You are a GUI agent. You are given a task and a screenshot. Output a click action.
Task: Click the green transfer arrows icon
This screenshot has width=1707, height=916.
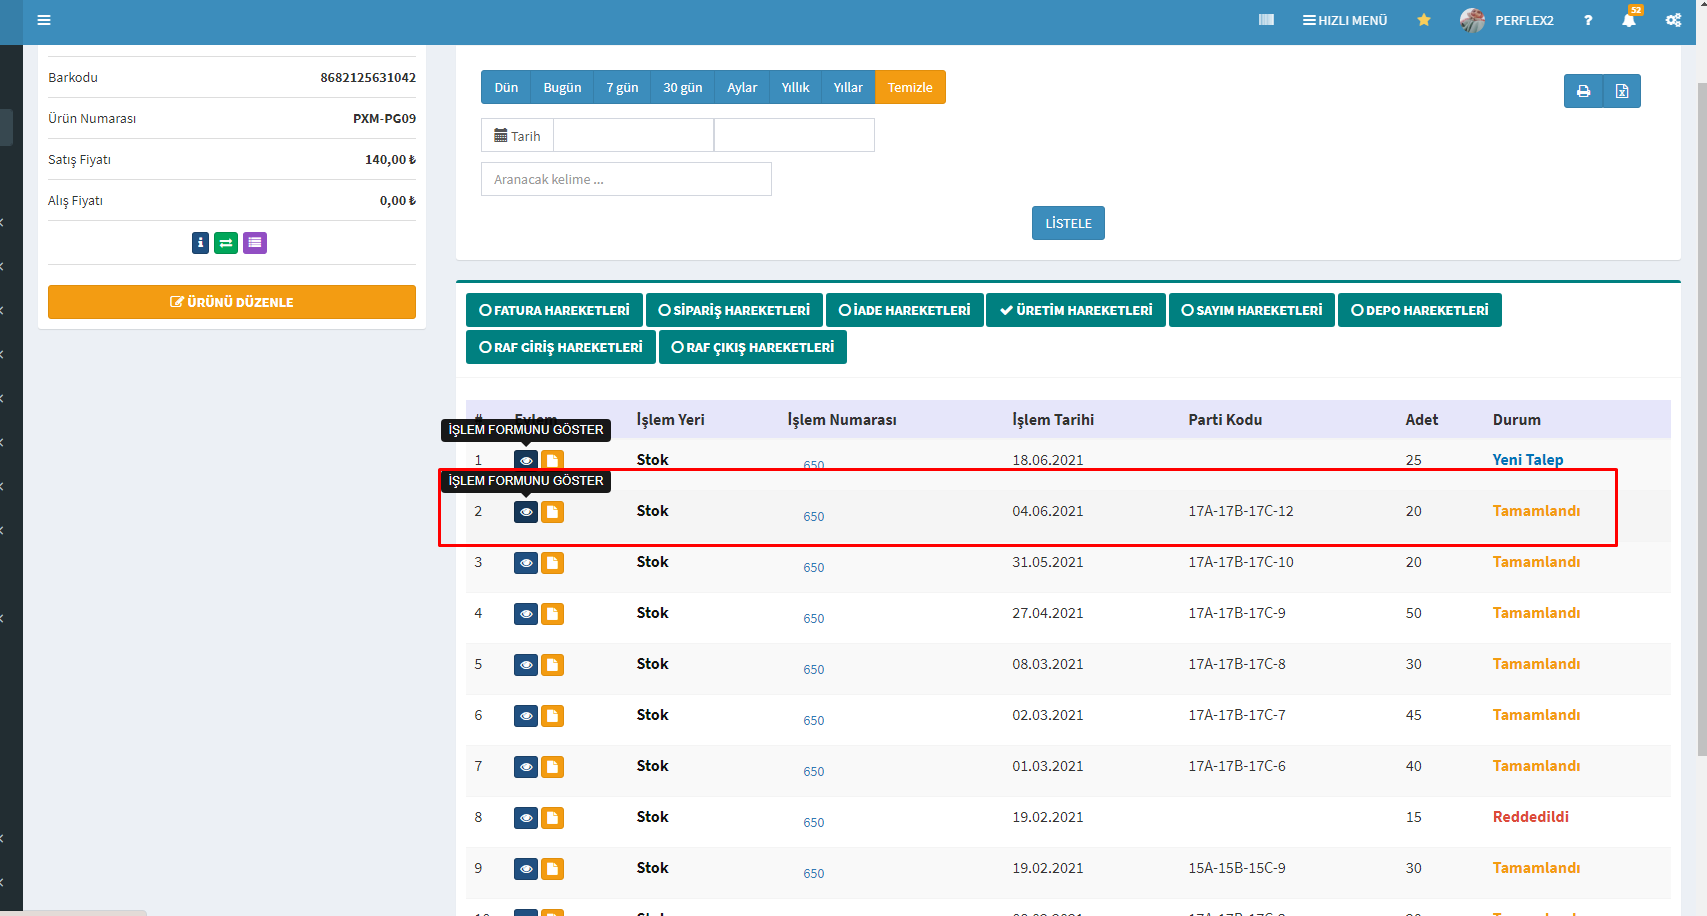[226, 243]
